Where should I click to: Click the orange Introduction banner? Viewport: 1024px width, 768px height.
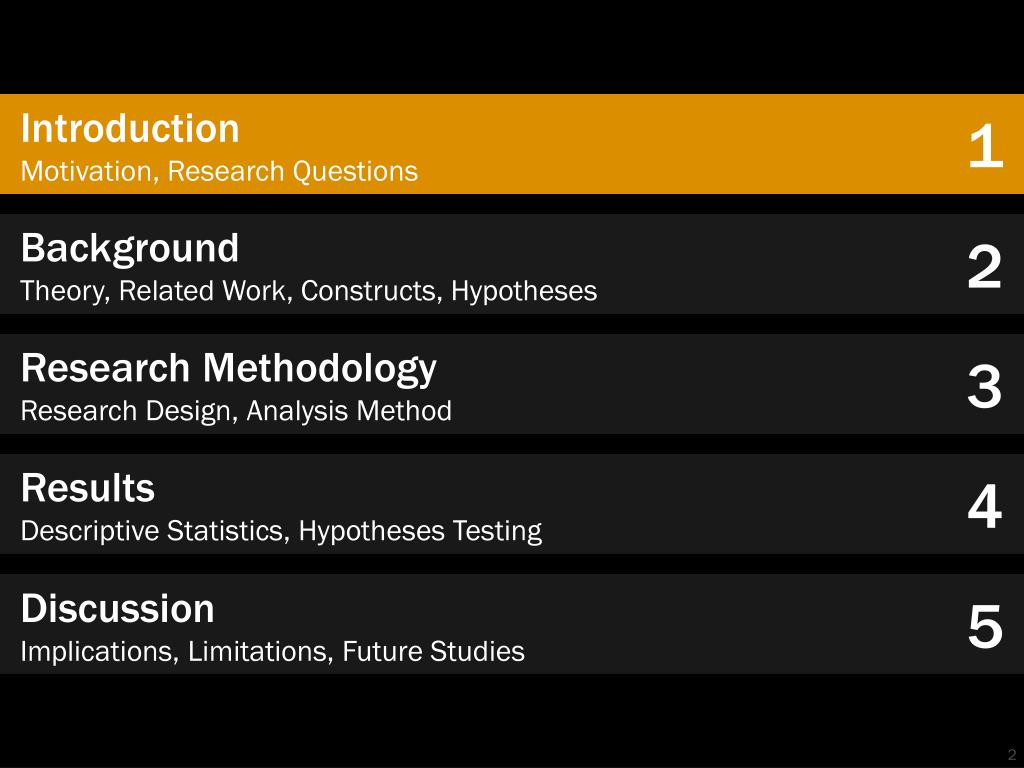click(x=512, y=144)
